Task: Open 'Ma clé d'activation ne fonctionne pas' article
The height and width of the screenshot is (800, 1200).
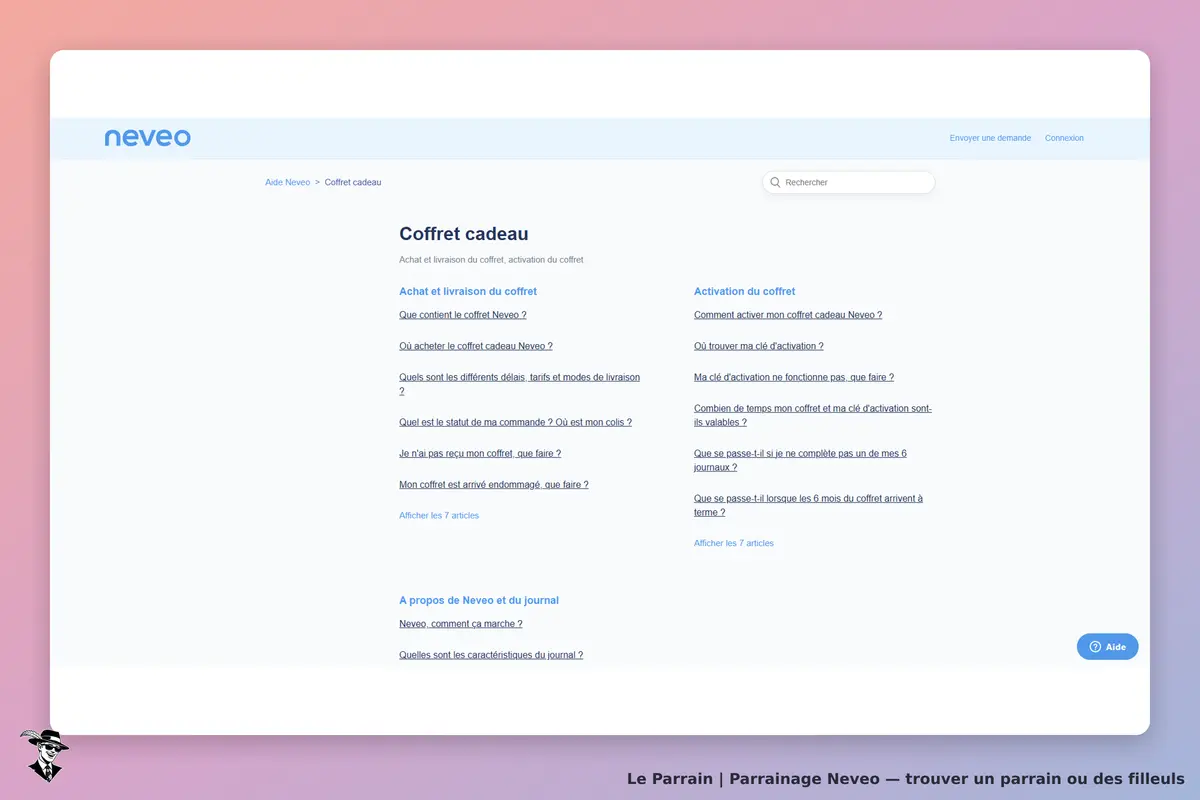Action: click(794, 378)
